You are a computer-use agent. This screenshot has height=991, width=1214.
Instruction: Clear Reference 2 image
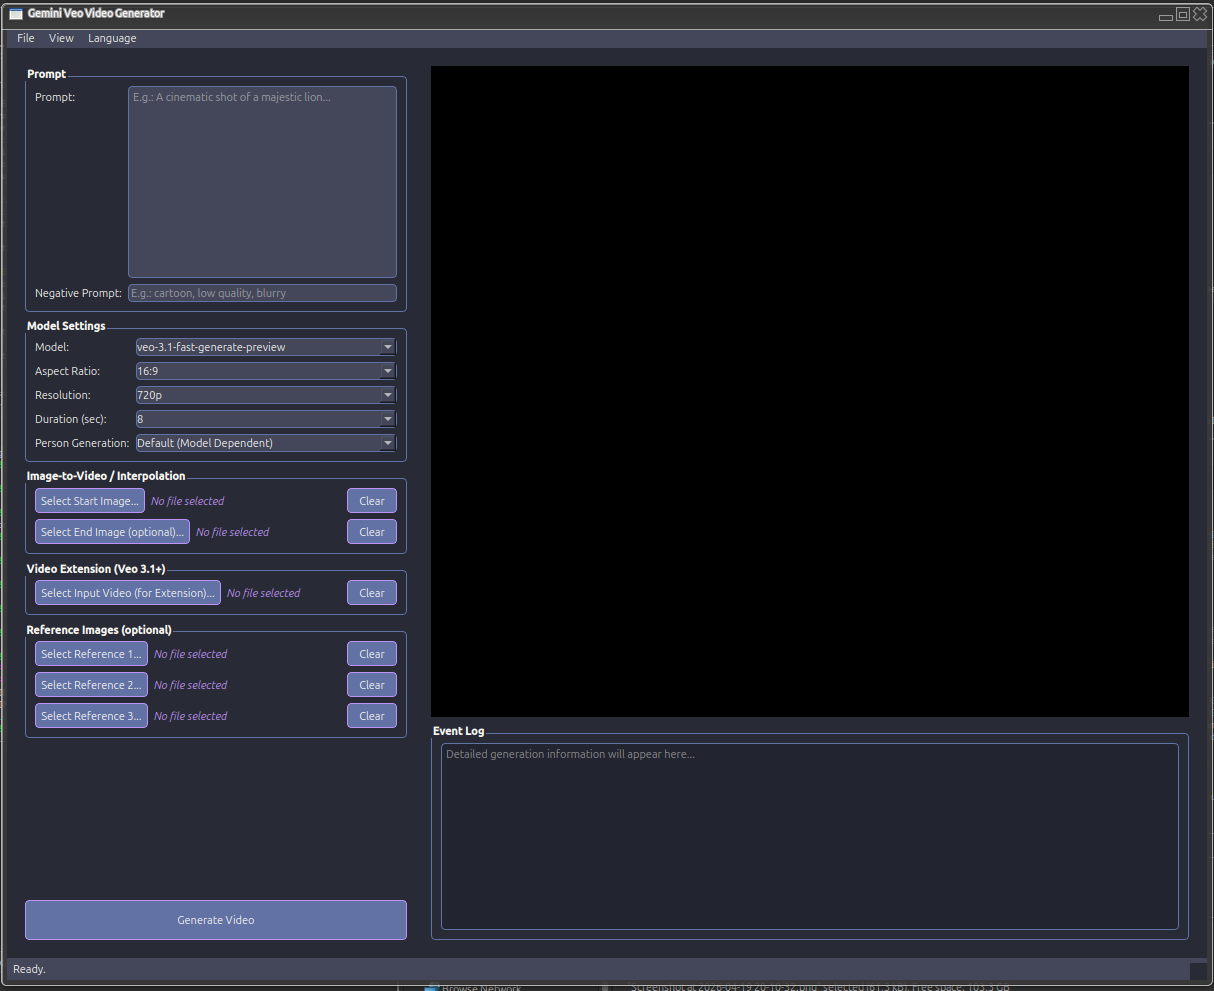tap(372, 685)
